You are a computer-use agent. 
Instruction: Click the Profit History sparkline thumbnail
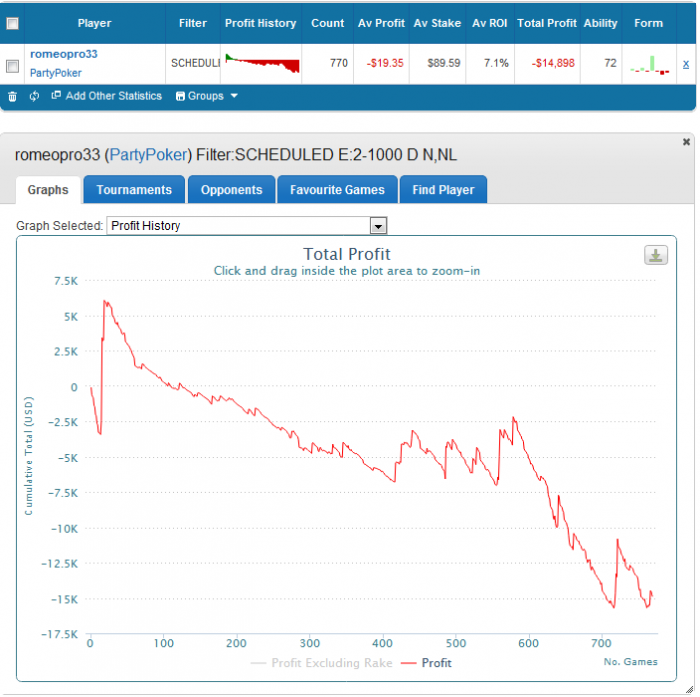click(262, 63)
